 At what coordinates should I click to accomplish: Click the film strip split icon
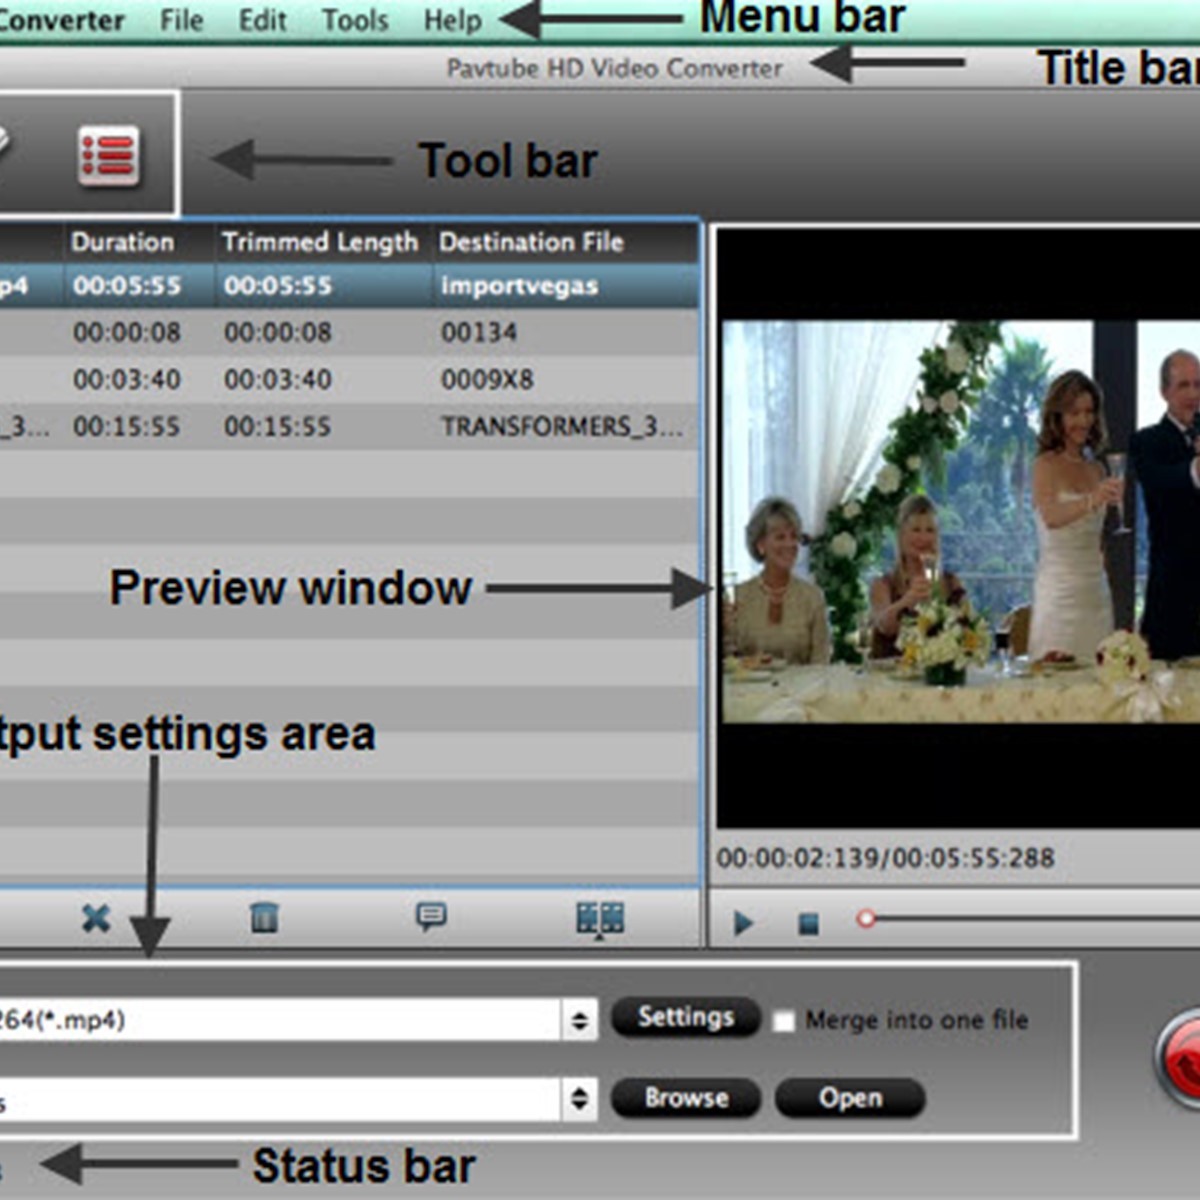[x=600, y=918]
